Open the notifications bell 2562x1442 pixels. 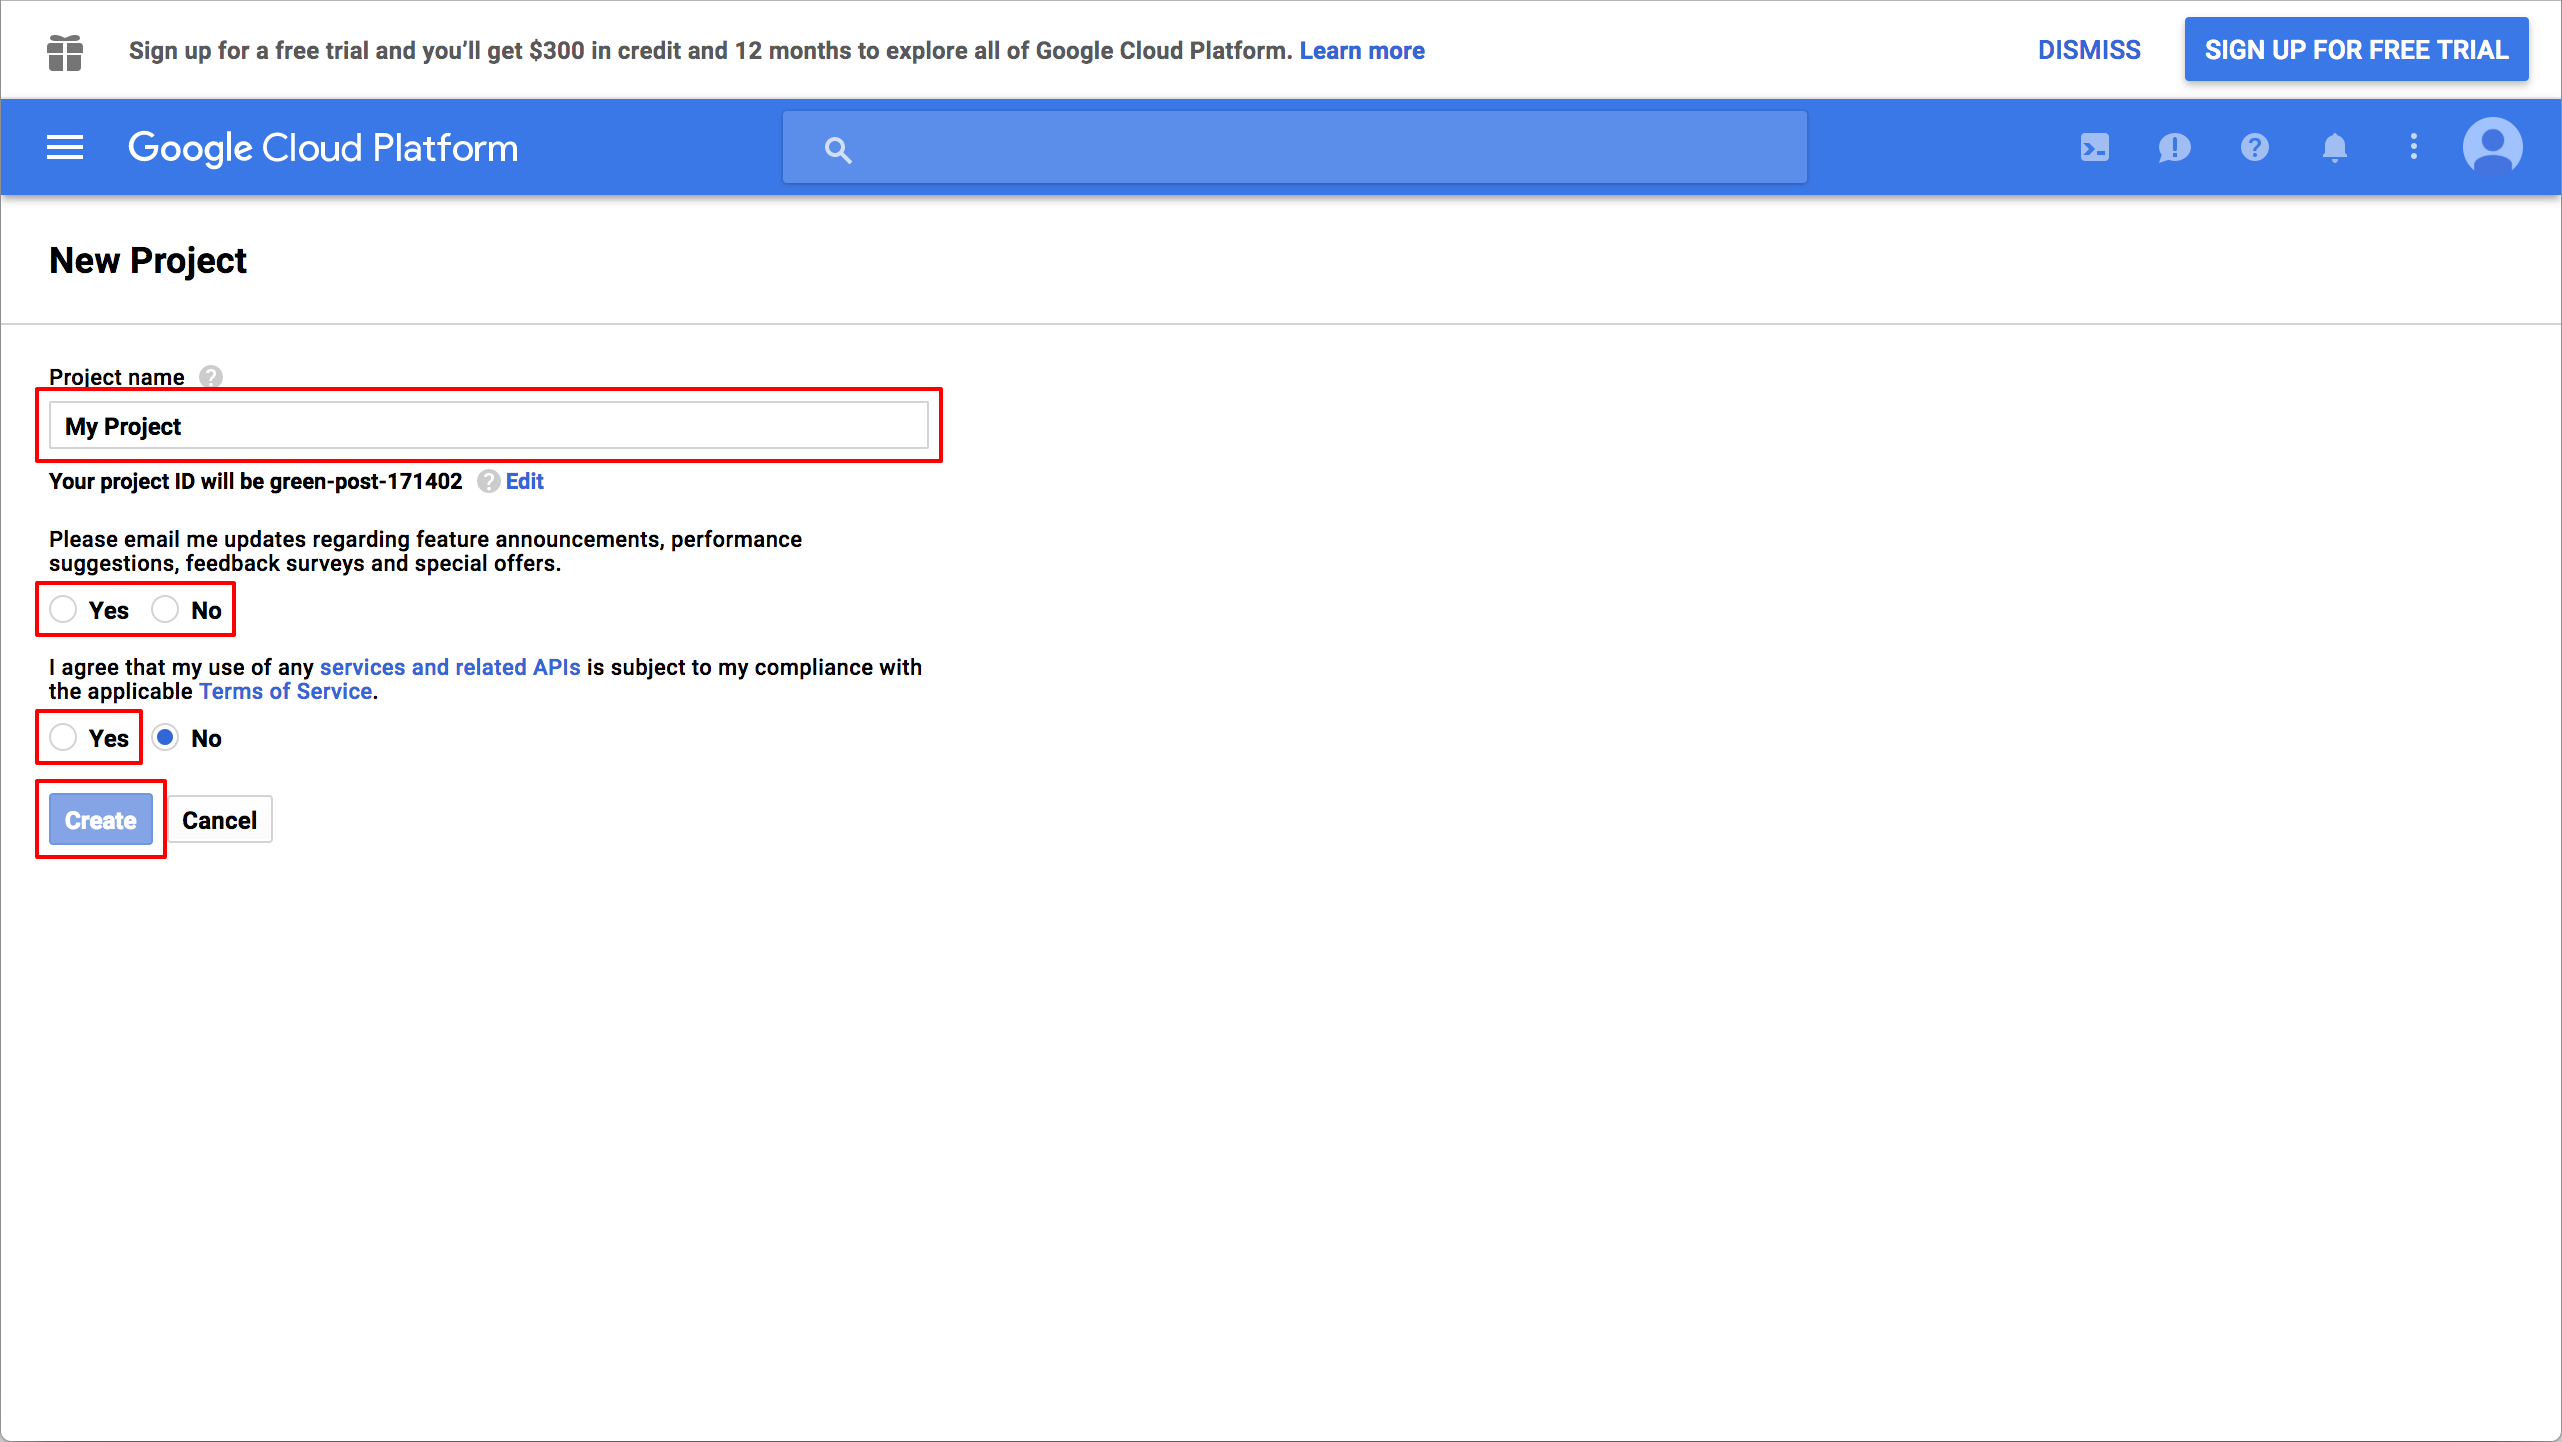point(2334,148)
